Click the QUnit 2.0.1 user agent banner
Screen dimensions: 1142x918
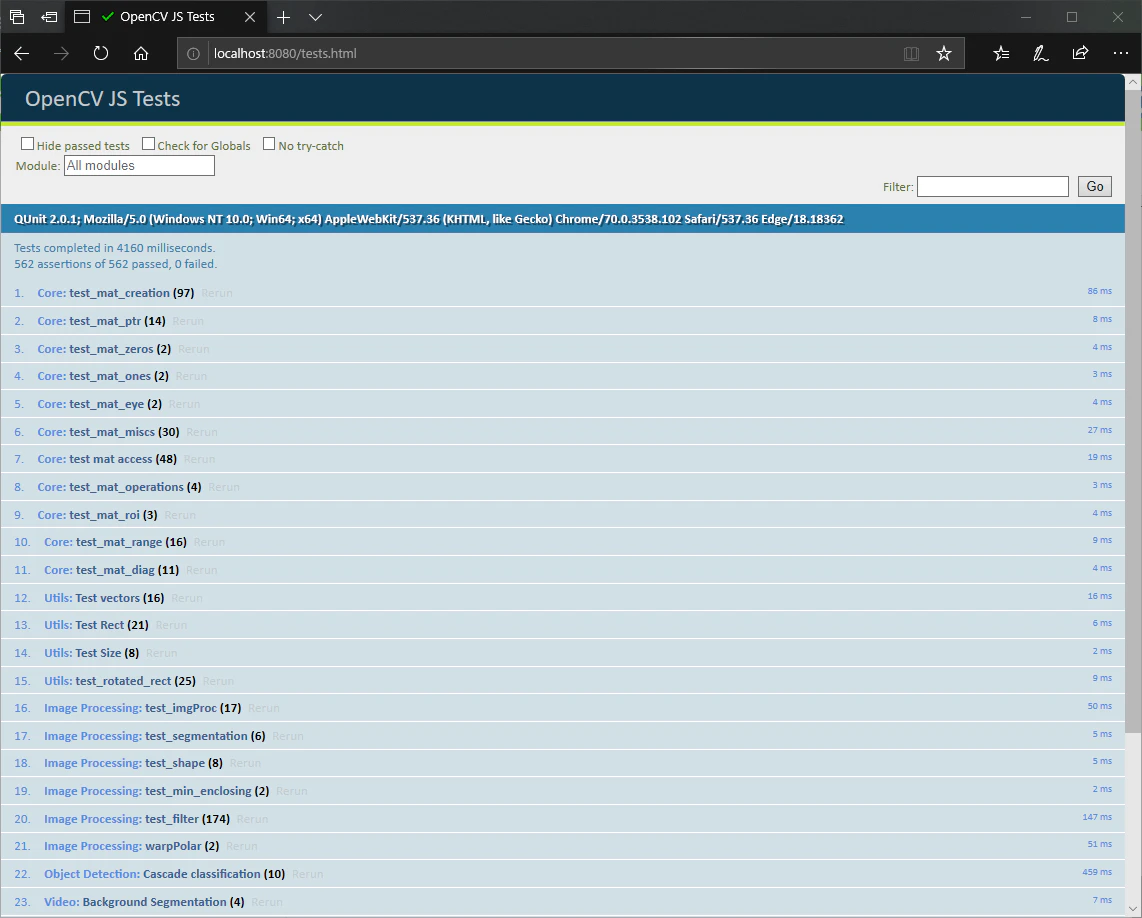point(562,219)
